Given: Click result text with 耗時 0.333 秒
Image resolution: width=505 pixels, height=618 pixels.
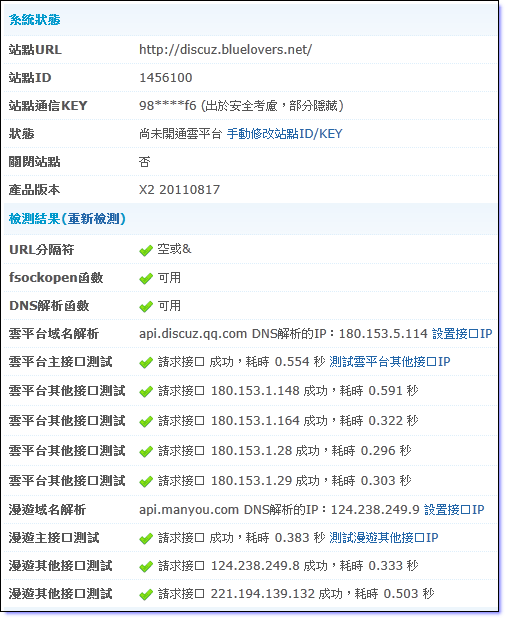Looking at the screenshot, I should (x=288, y=566).
